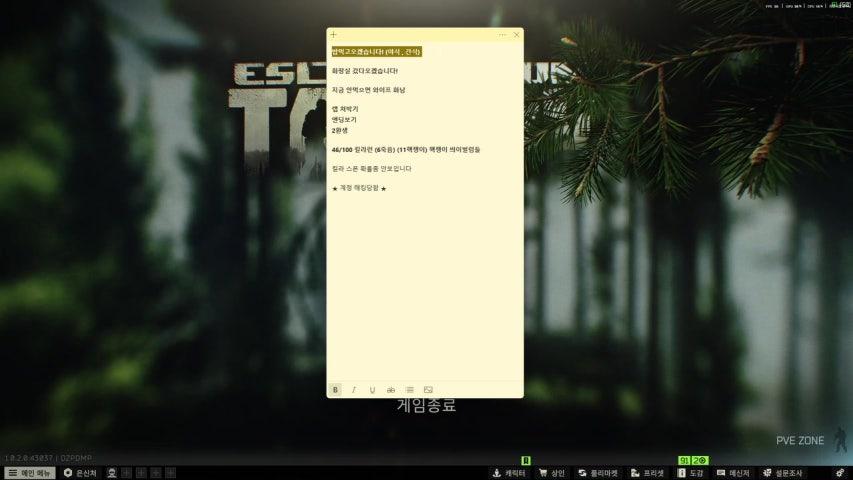Click the game version text at bottom left

(x=48, y=458)
